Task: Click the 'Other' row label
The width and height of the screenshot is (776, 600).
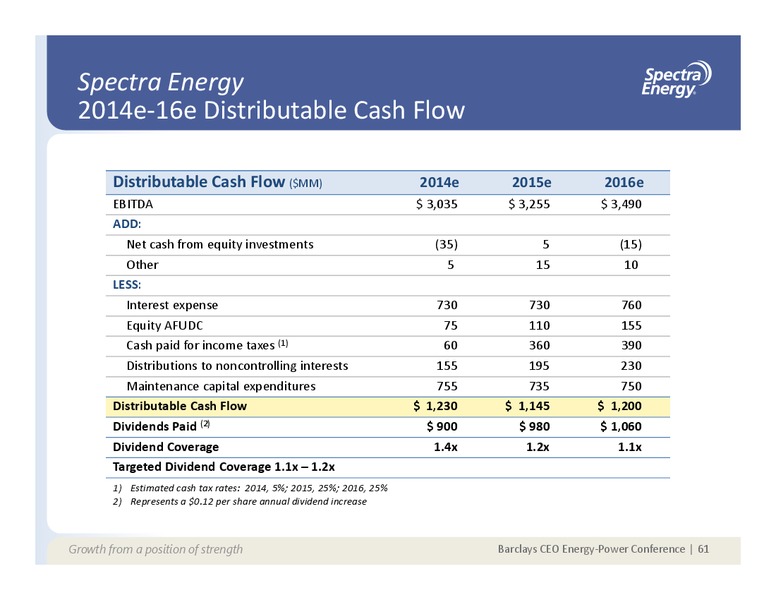Action: pos(142,265)
